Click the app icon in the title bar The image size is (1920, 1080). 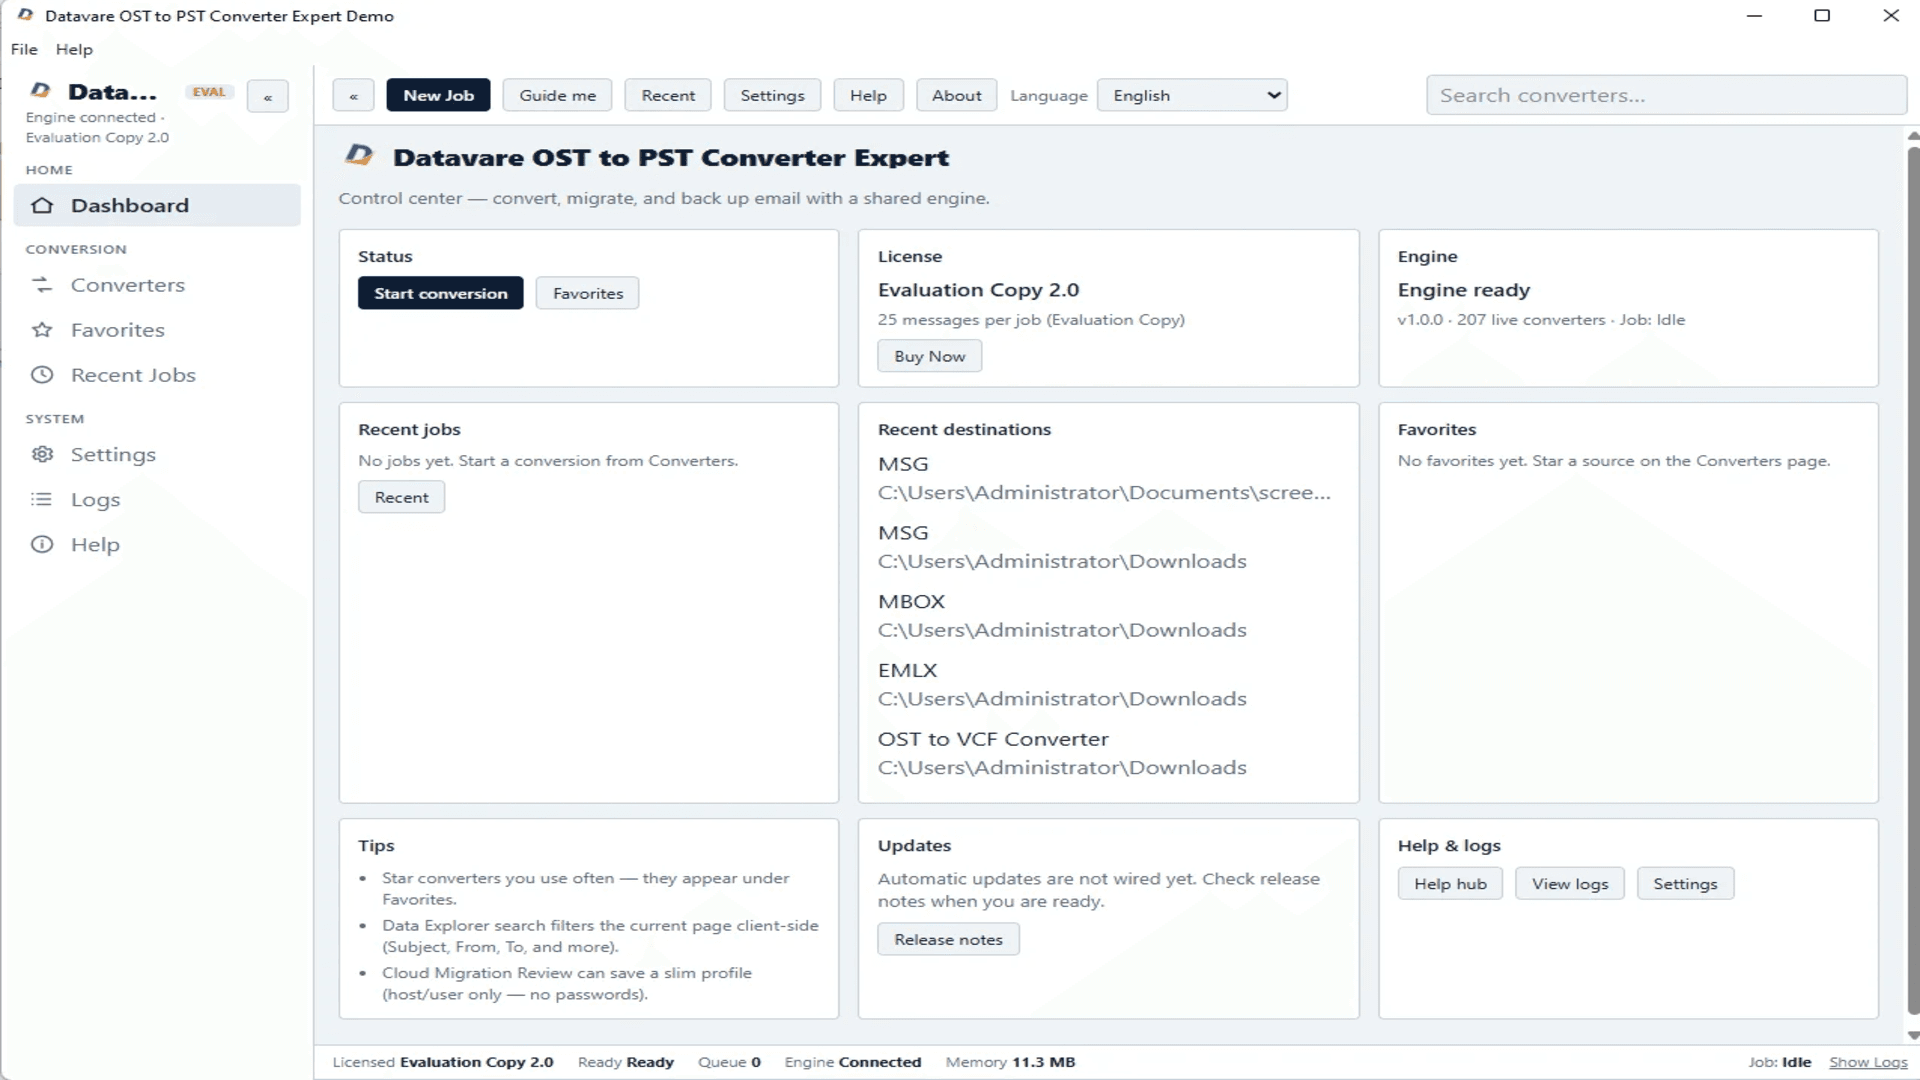(x=26, y=15)
